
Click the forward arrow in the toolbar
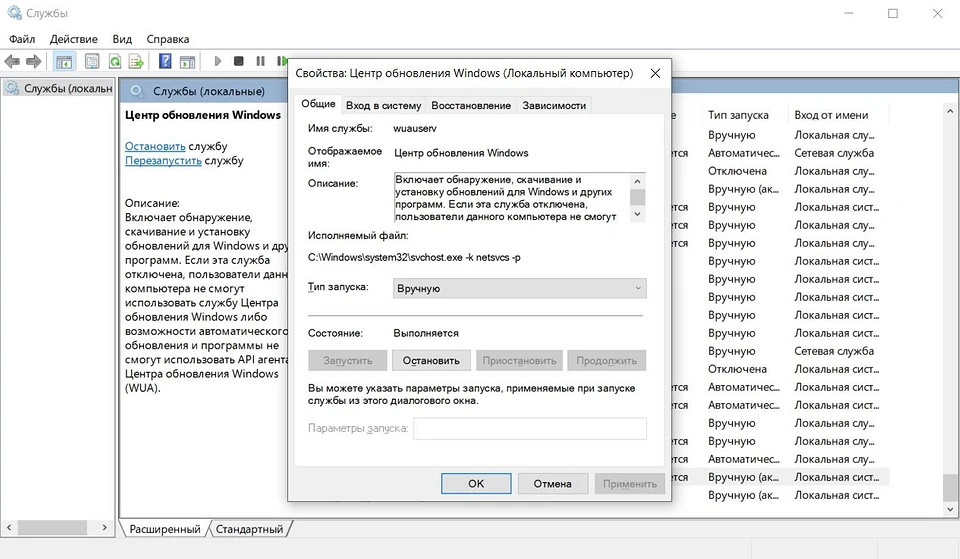click(34, 62)
